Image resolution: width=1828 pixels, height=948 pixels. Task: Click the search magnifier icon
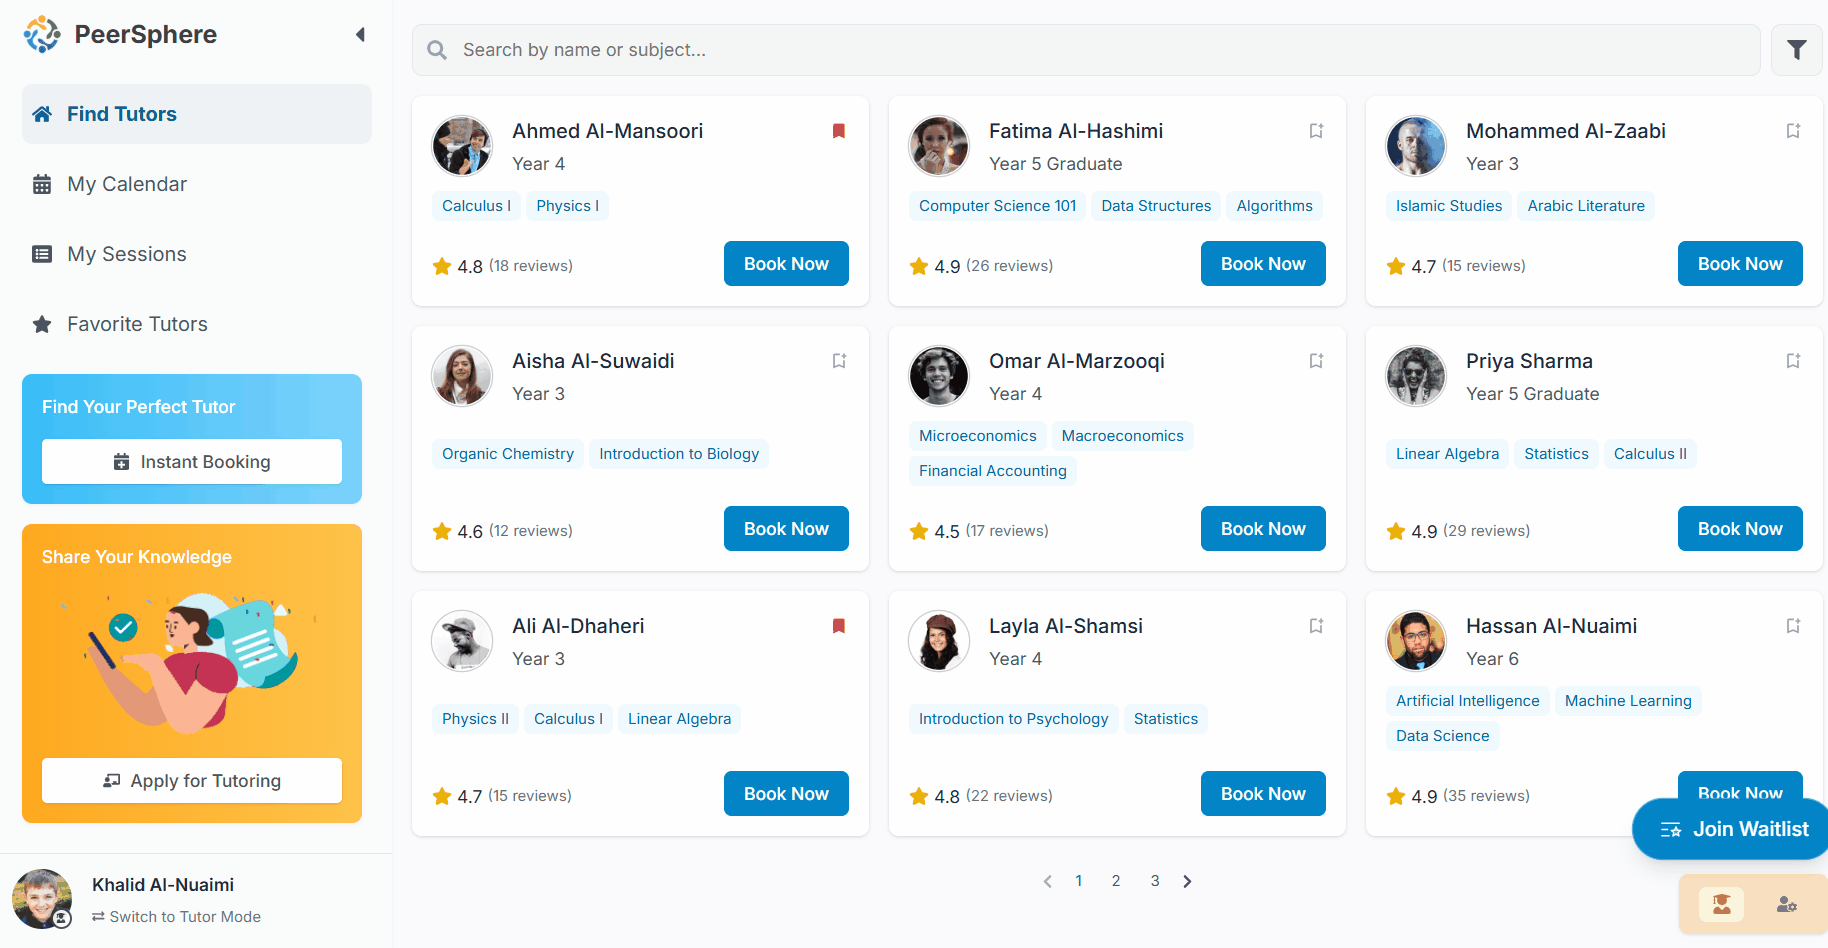point(437,50)
